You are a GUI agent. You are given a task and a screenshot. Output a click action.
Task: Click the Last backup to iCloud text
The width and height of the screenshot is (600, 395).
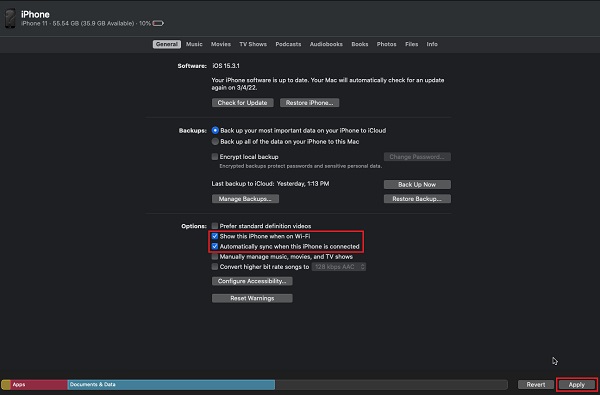click(x=270, y=184)
